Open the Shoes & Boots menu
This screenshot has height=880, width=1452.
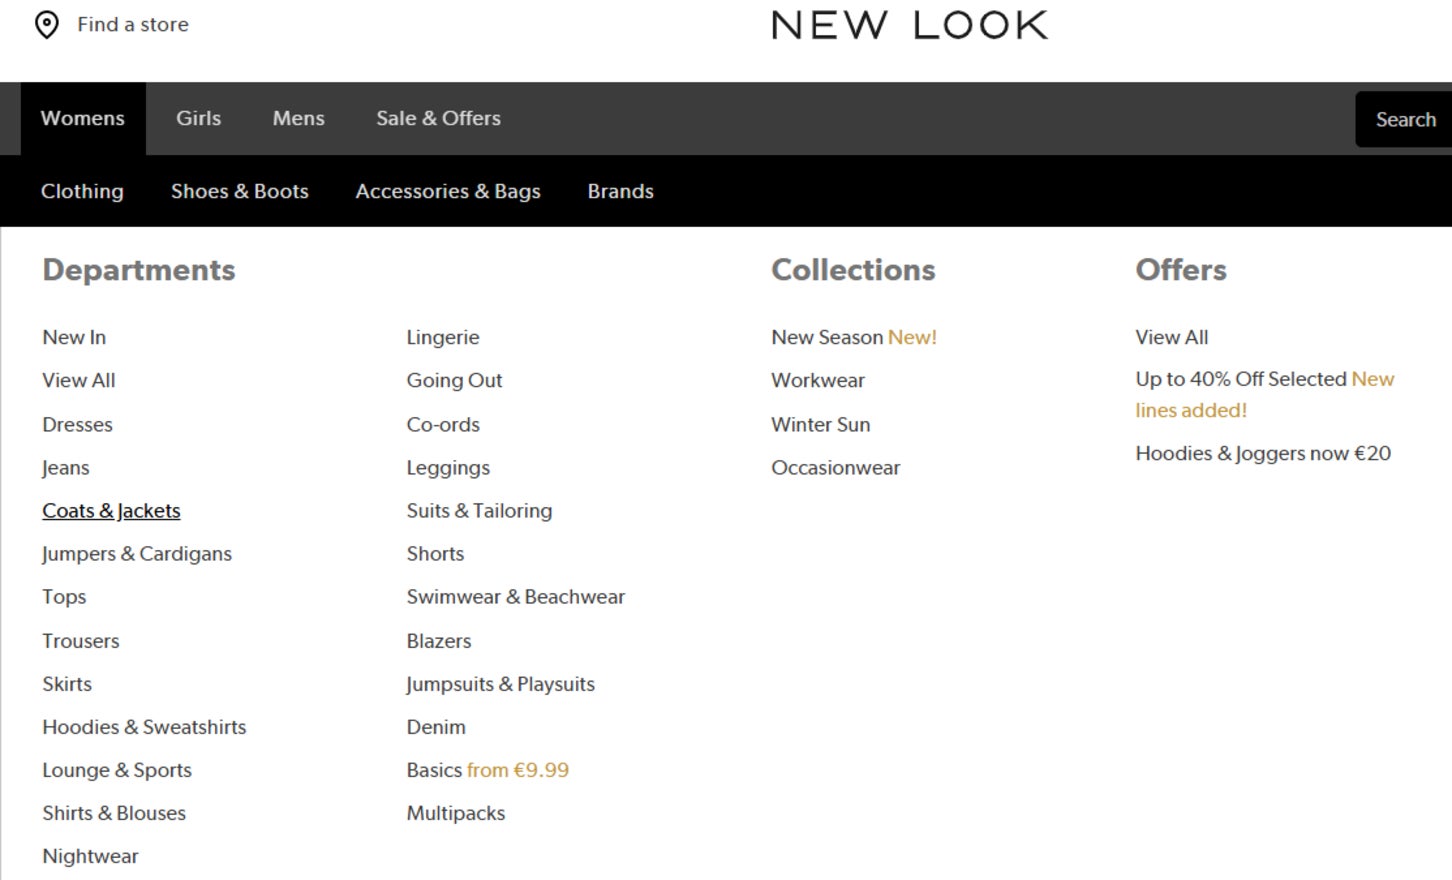[x=239, y=191]
